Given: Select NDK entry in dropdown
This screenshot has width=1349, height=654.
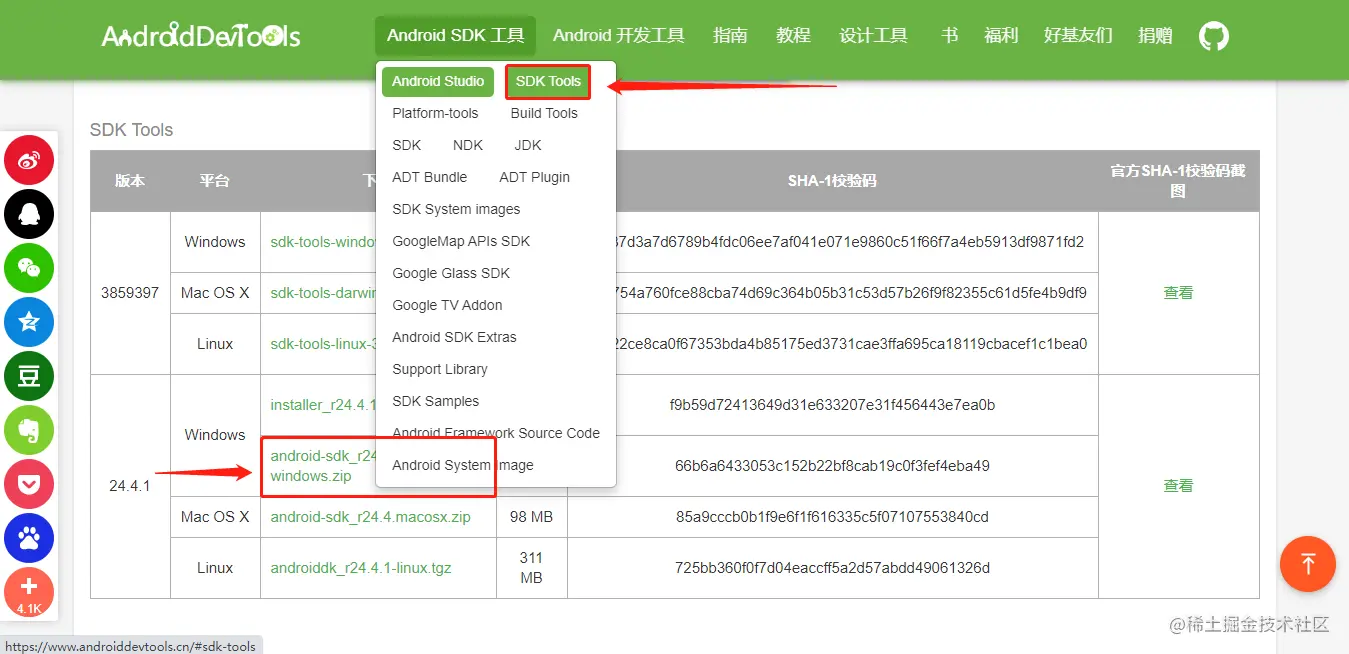Looking at the screenshot, I should coord(468,145).
